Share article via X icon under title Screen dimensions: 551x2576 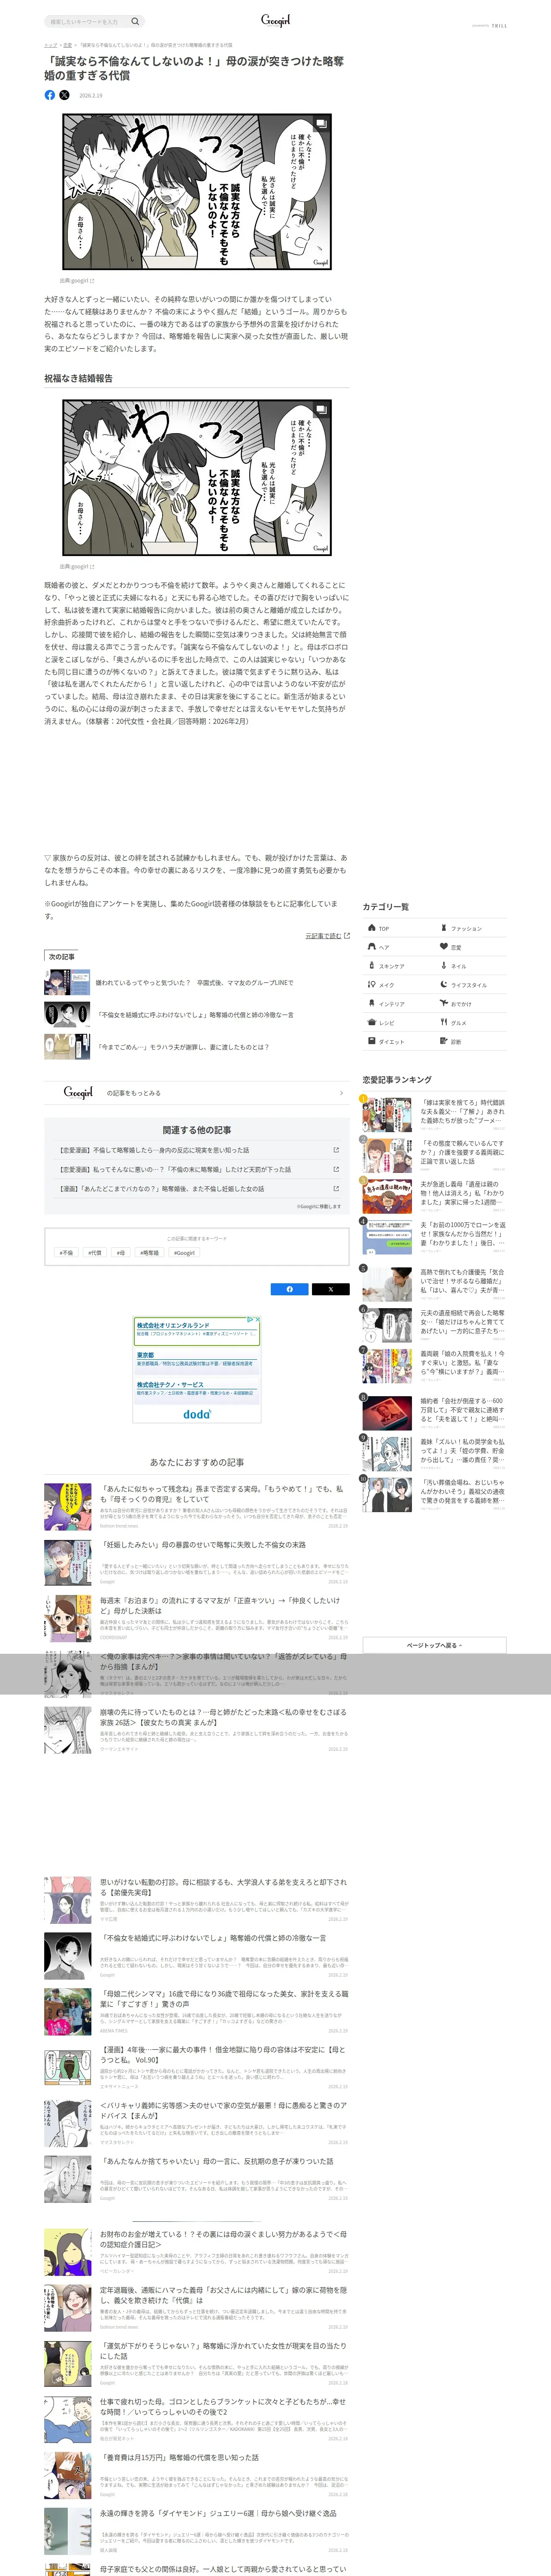(64, 95)
